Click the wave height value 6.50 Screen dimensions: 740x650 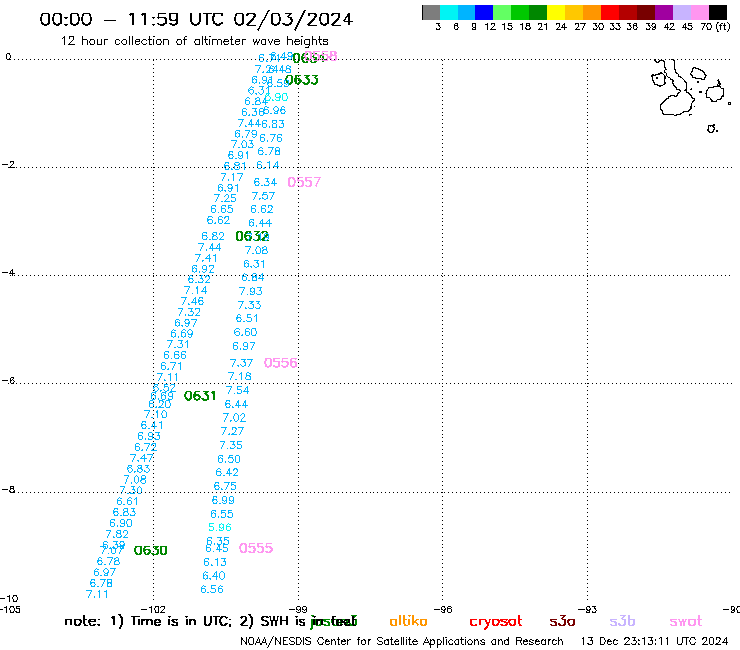click(229, 459)
